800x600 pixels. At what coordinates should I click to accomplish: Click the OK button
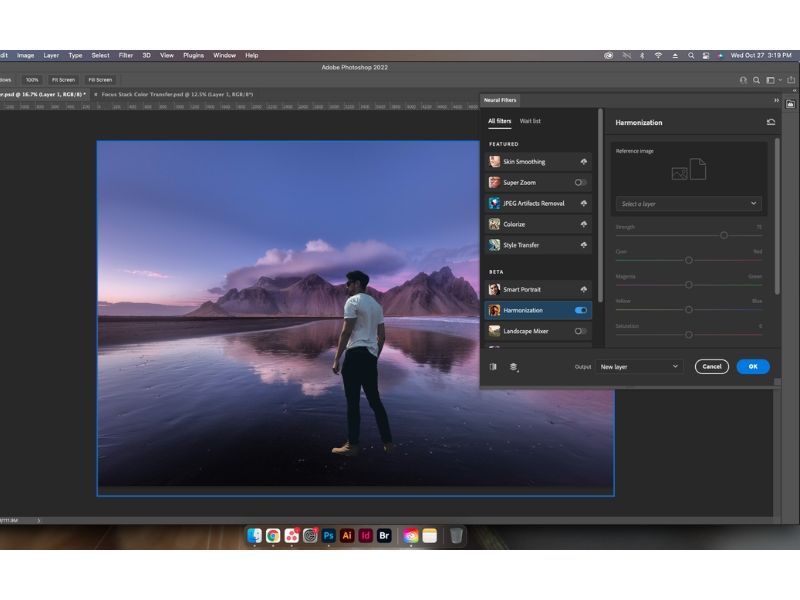coord(752,367)
